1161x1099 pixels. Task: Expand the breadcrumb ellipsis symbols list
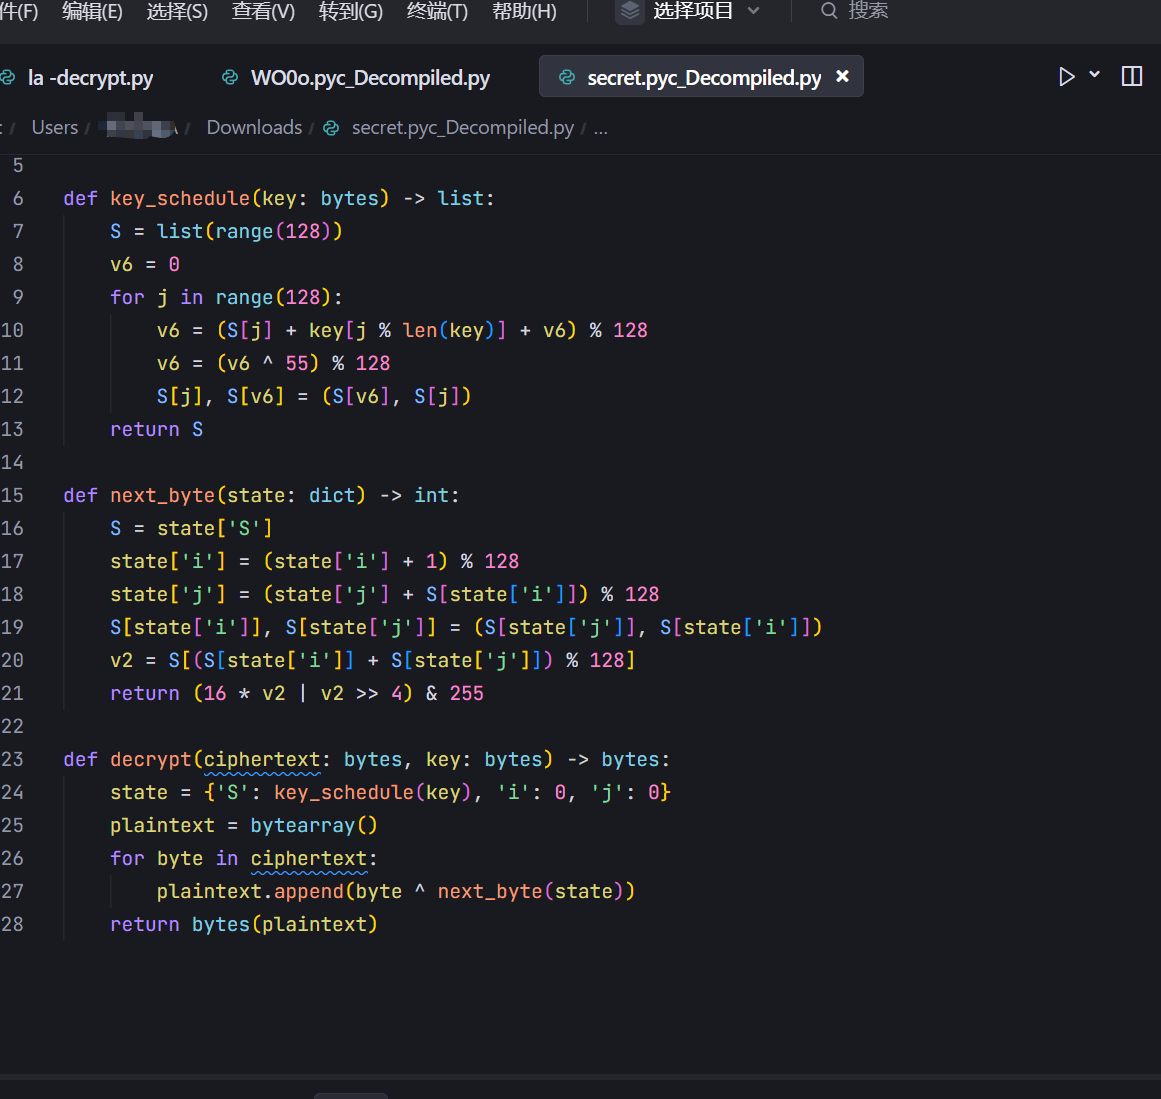pos(600,128)
